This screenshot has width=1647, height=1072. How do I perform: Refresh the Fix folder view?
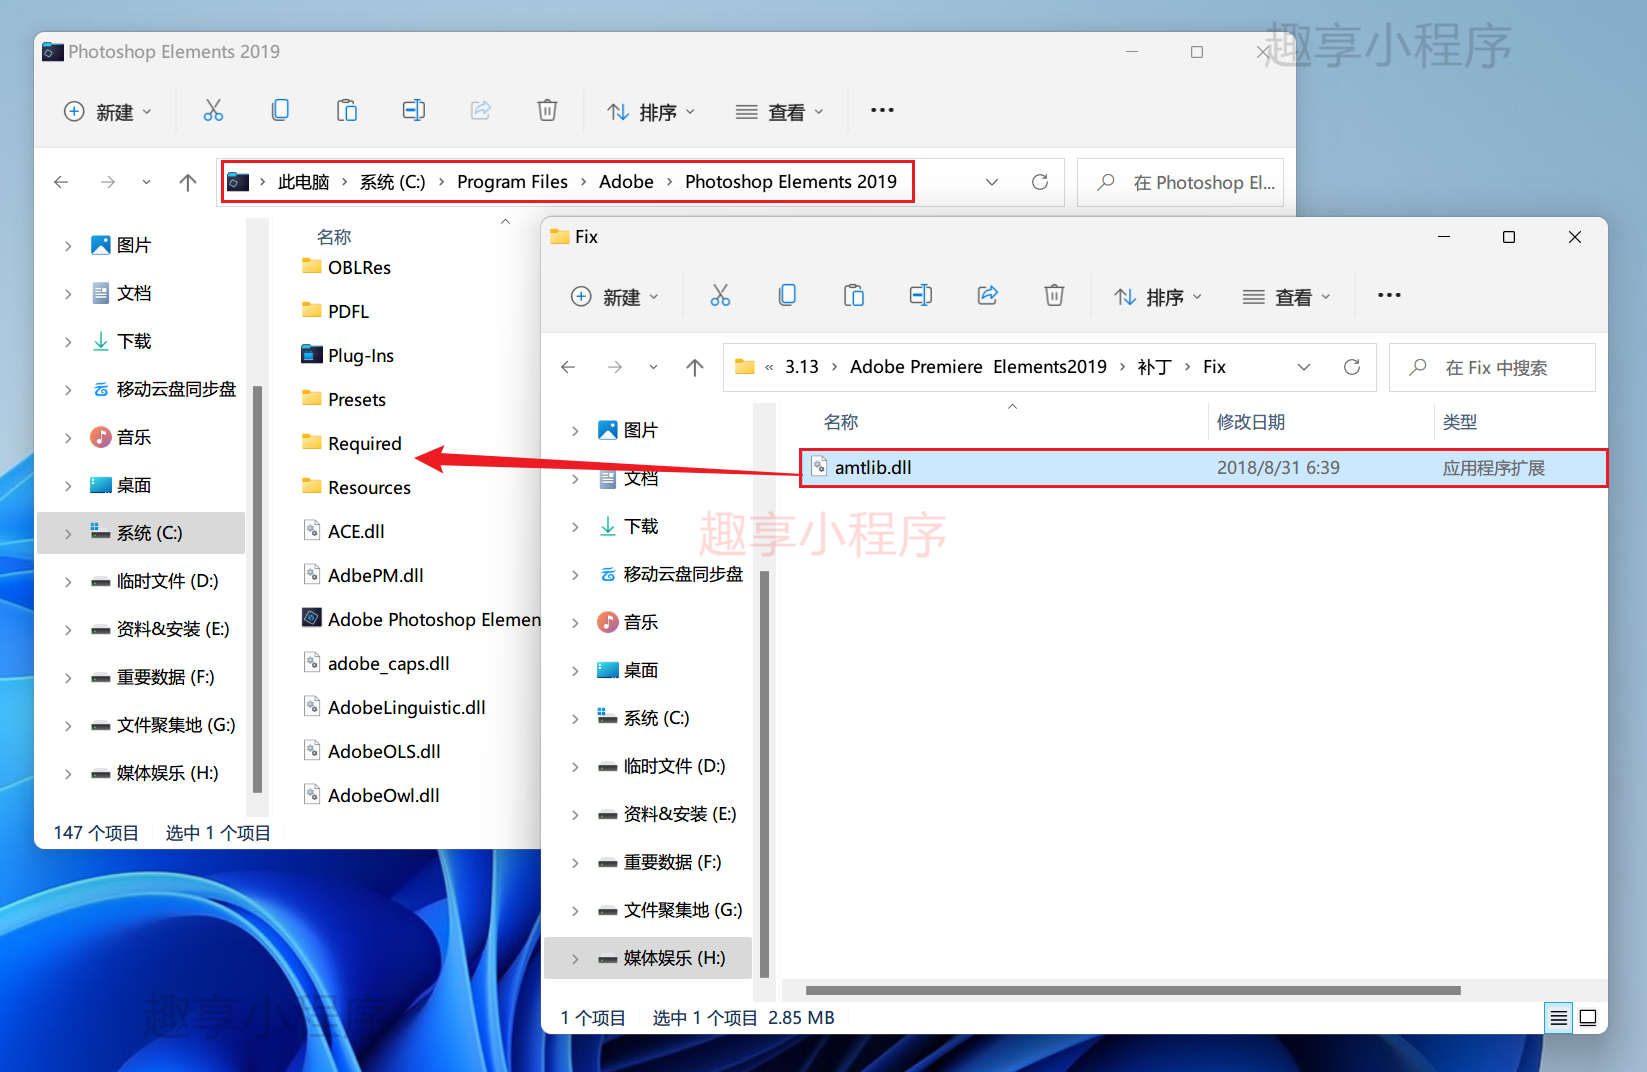(x=1352, y=367)
